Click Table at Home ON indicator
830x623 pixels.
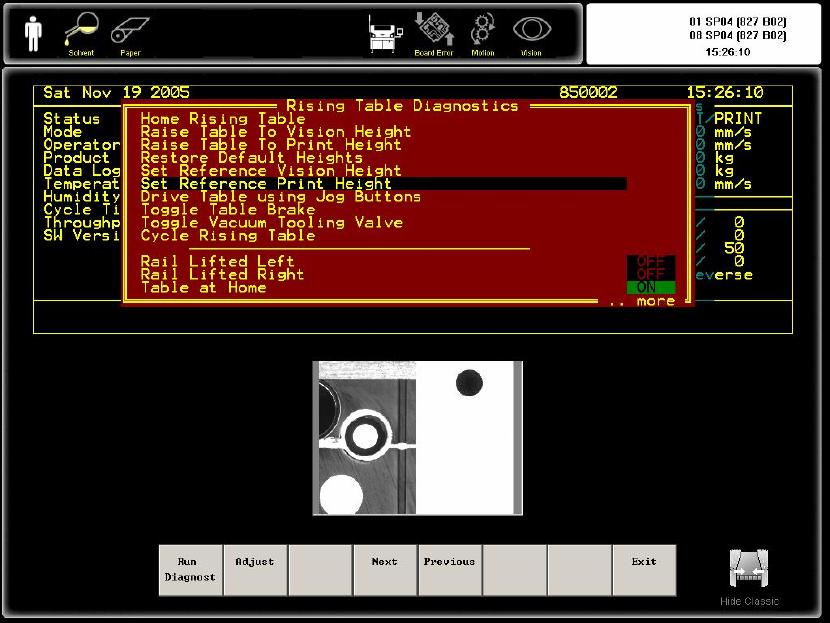(x=651, y=287)
